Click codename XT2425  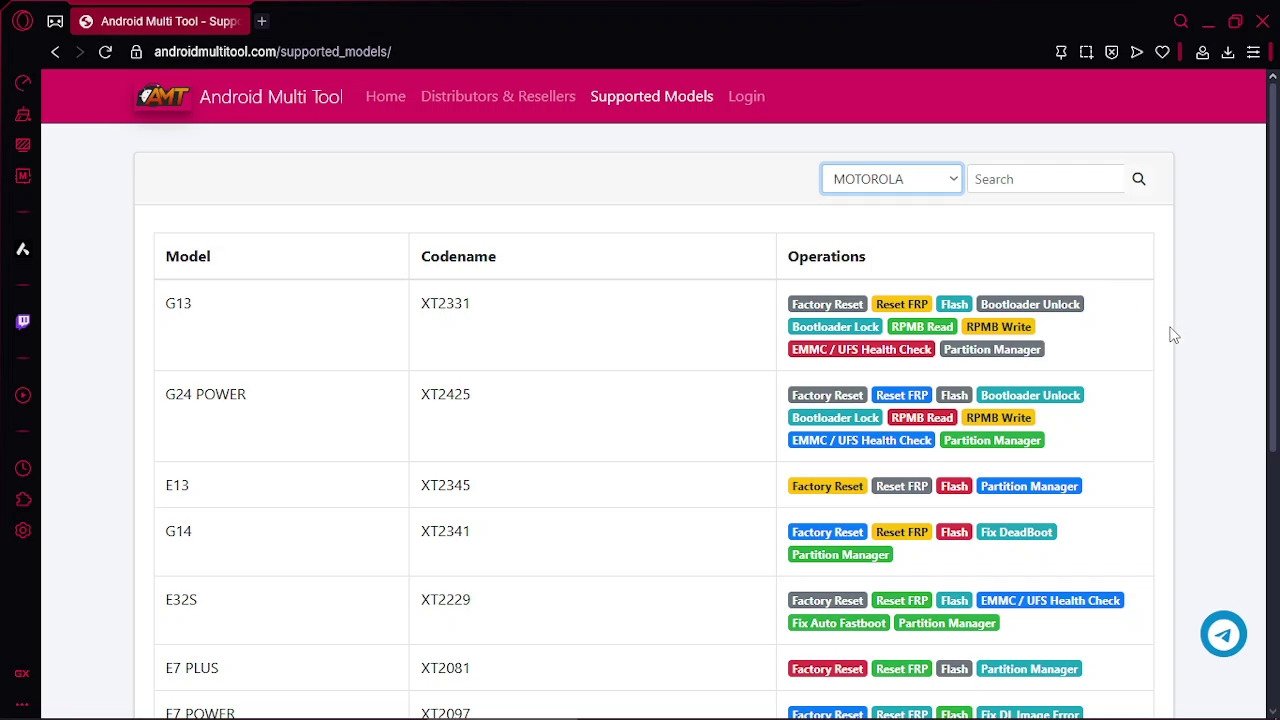tap(445, 394)
